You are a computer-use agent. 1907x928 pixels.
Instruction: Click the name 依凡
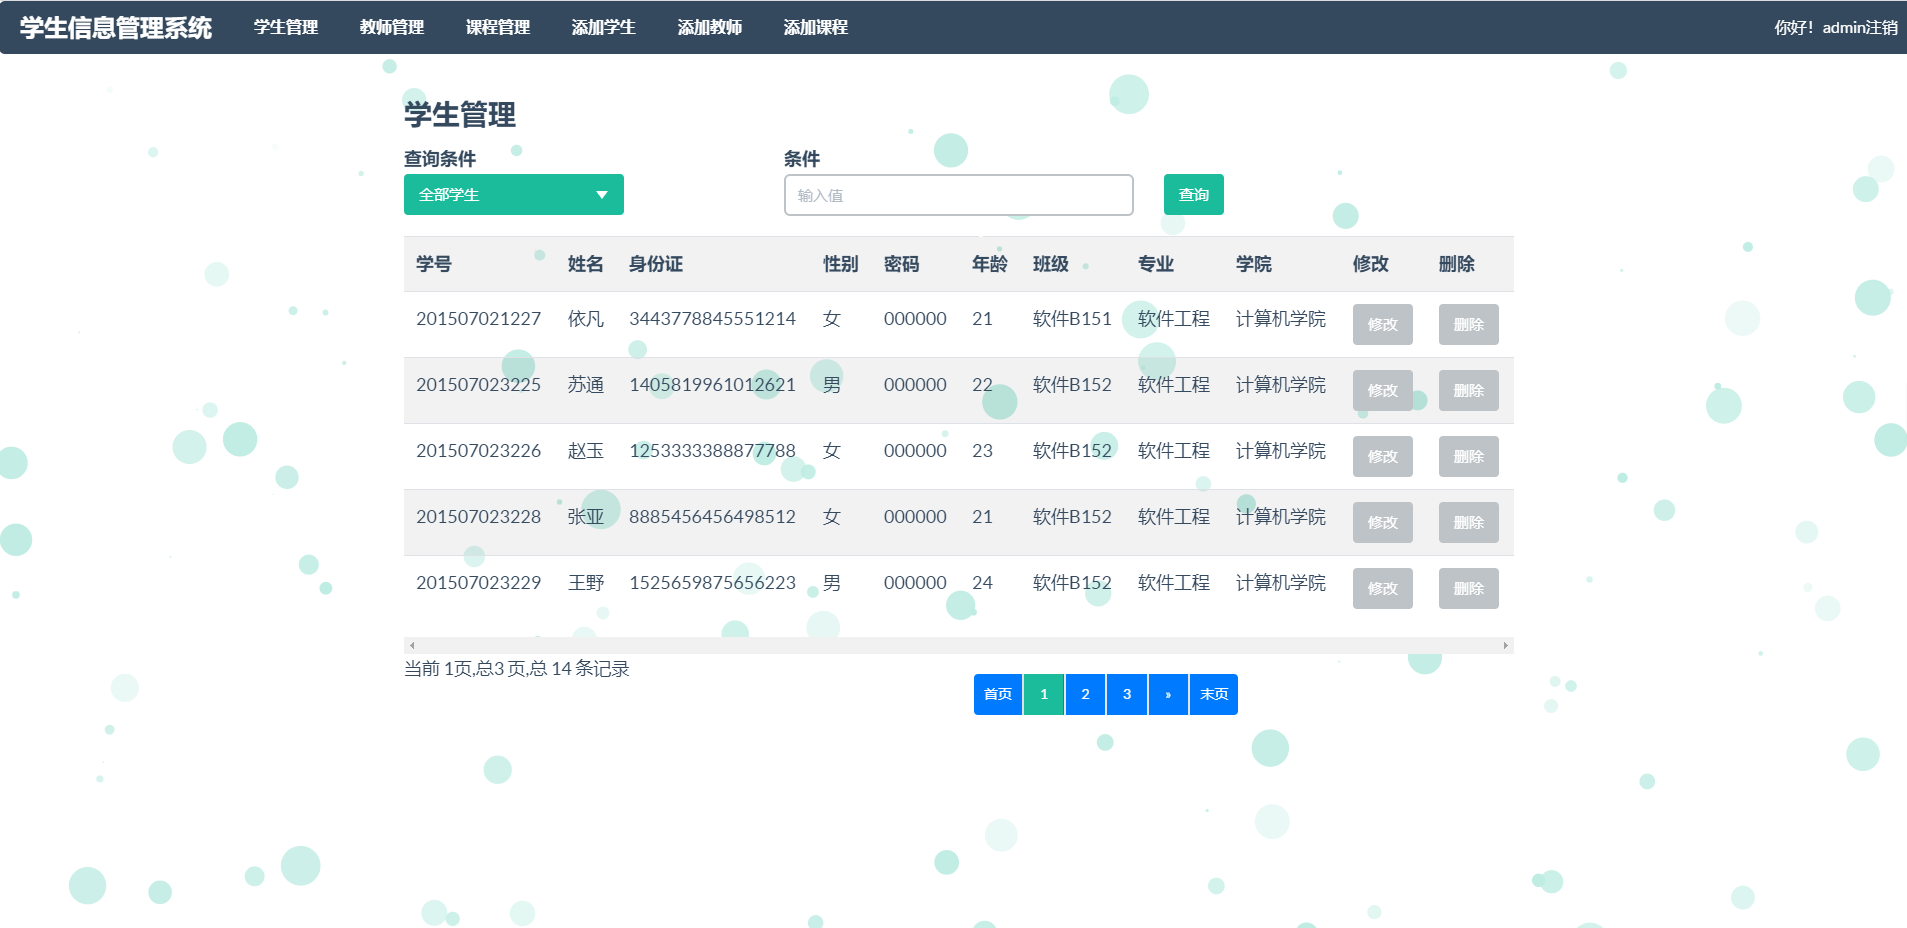[x=586, y=318]
